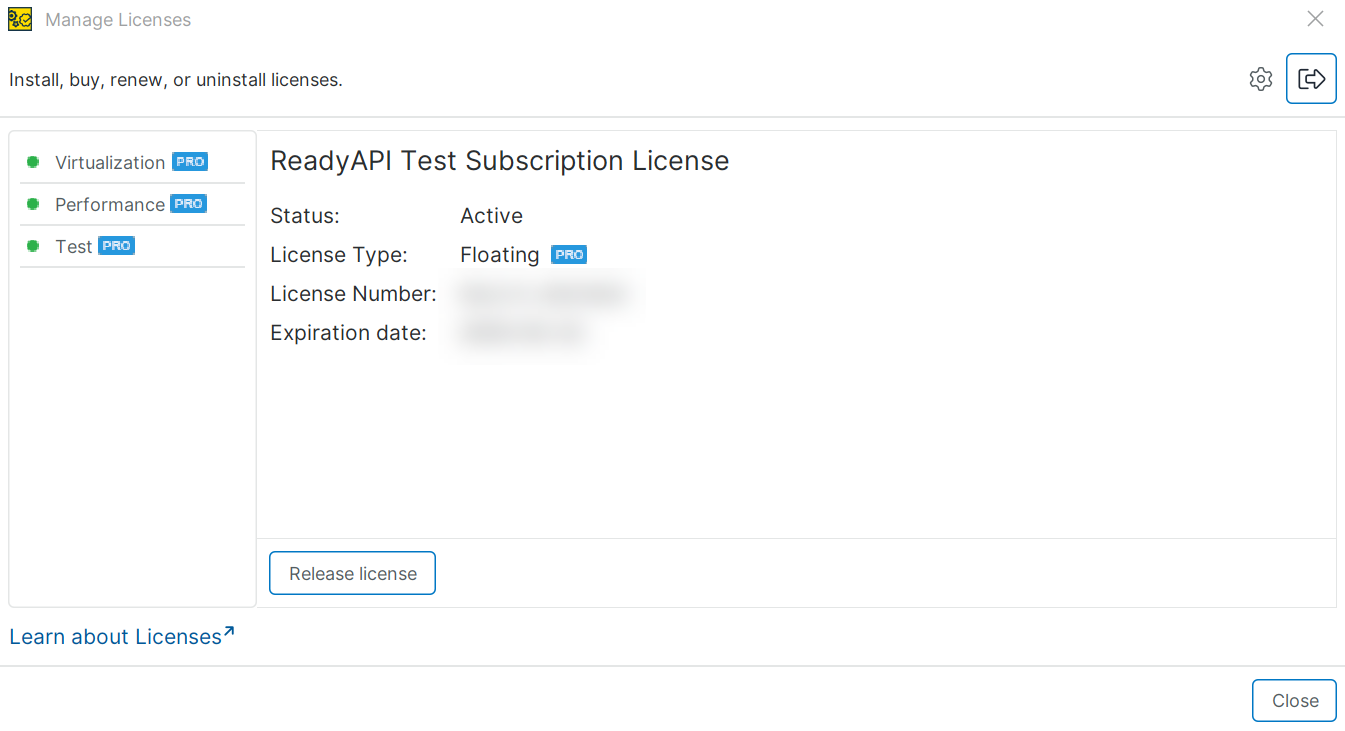Screen dimensions: 1345x731
Task: Click the Manage Licenses title text
Action: tap(118, 20)
